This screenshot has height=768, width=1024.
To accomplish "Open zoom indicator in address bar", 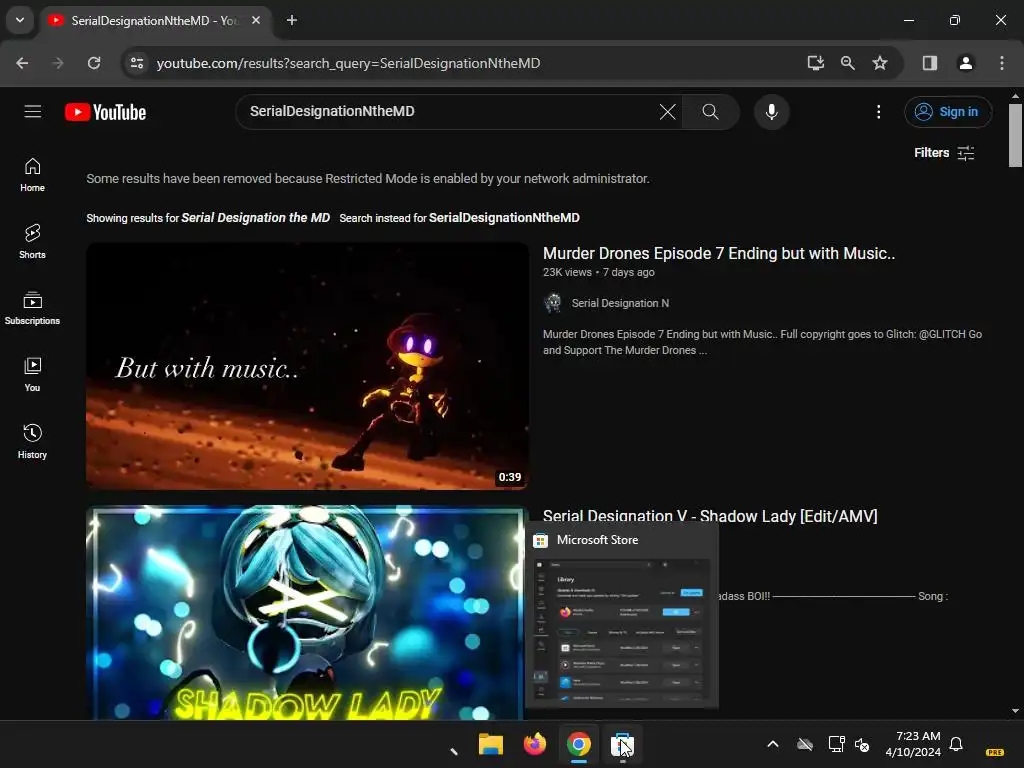I will coord(848,63).
